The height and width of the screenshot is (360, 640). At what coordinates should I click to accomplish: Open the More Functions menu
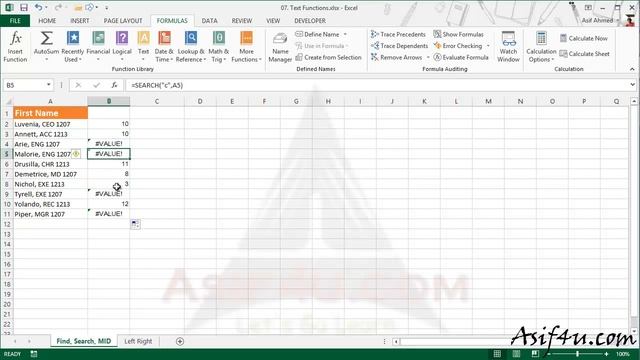(246, 47)
